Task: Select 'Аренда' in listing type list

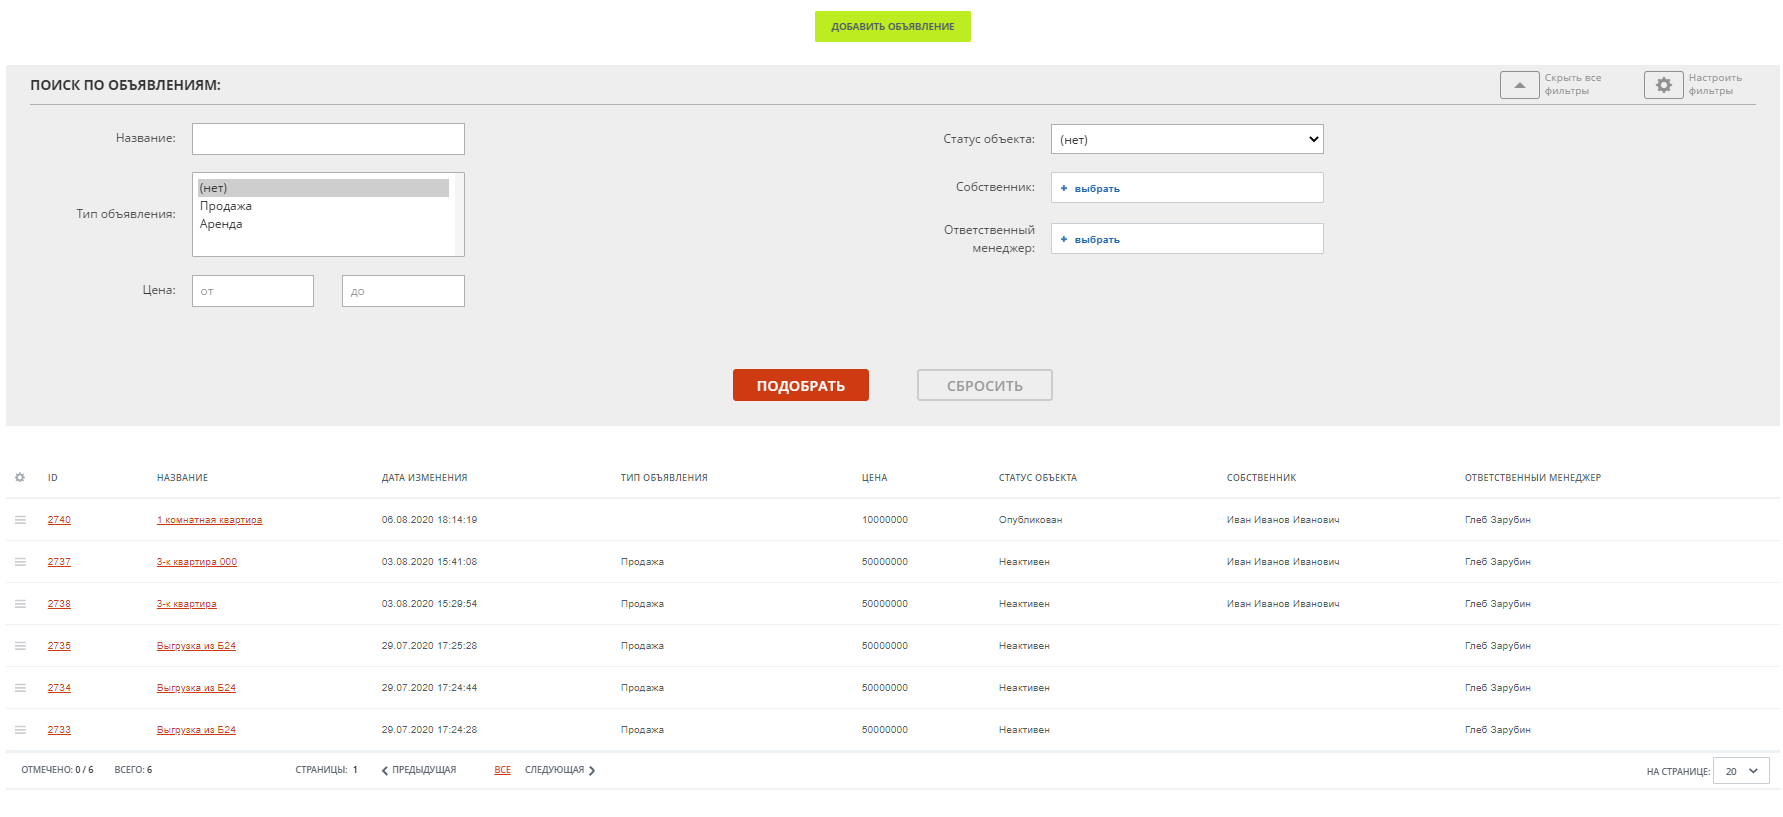Action: point(221,224)
